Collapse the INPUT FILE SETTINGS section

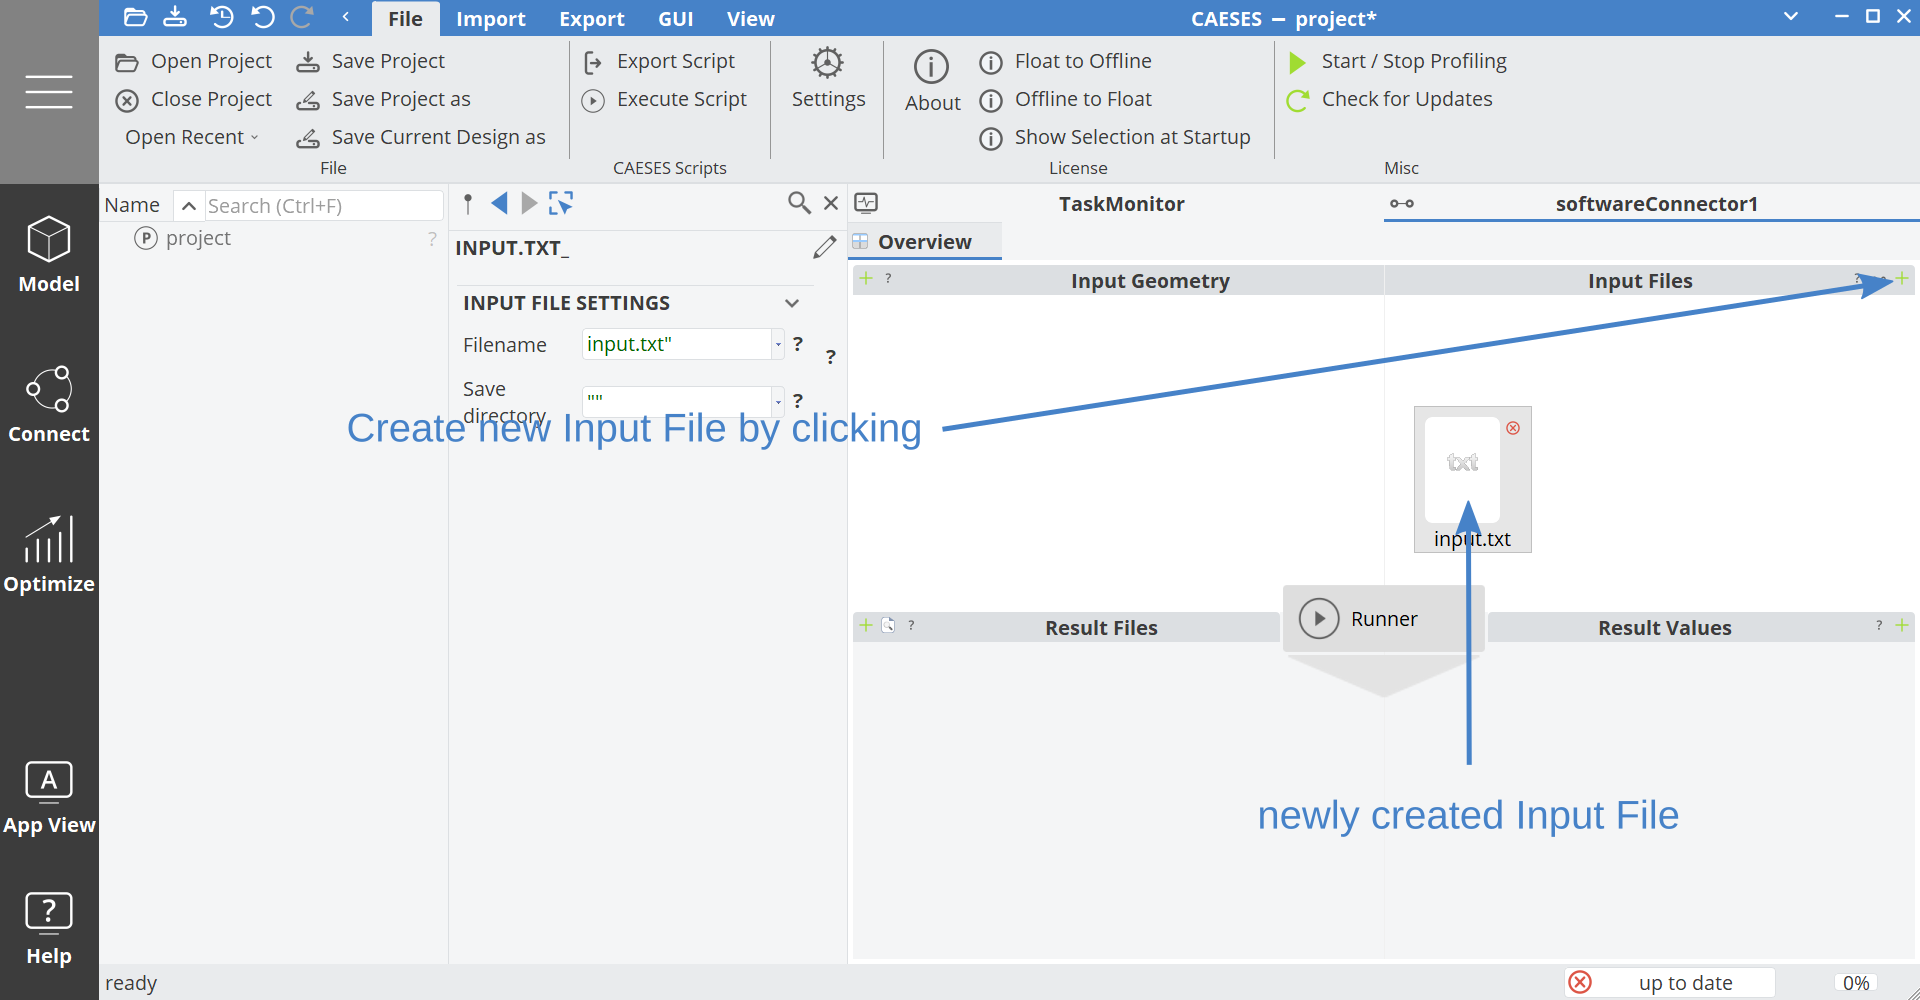coord(792,303)
